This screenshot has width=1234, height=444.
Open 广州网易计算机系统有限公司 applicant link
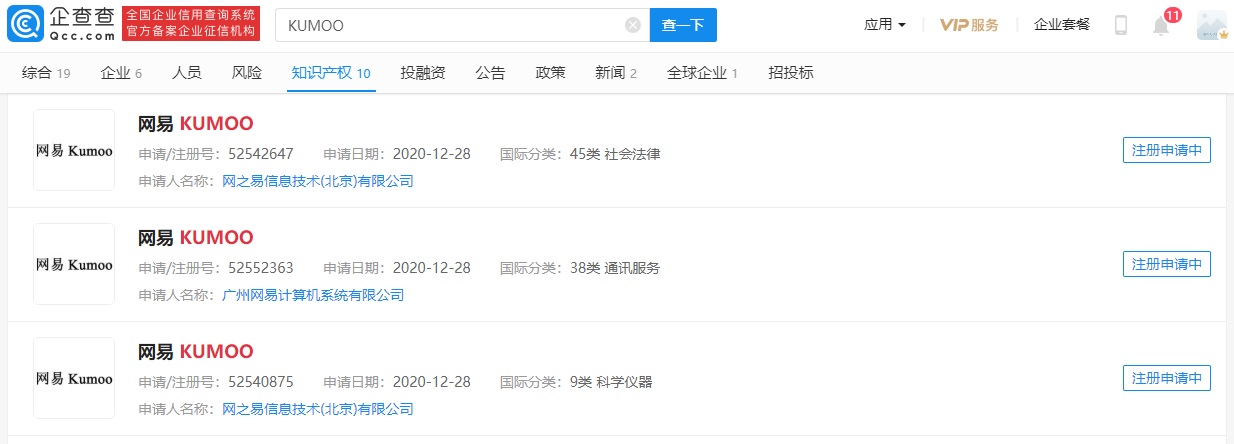click(313, 295)
